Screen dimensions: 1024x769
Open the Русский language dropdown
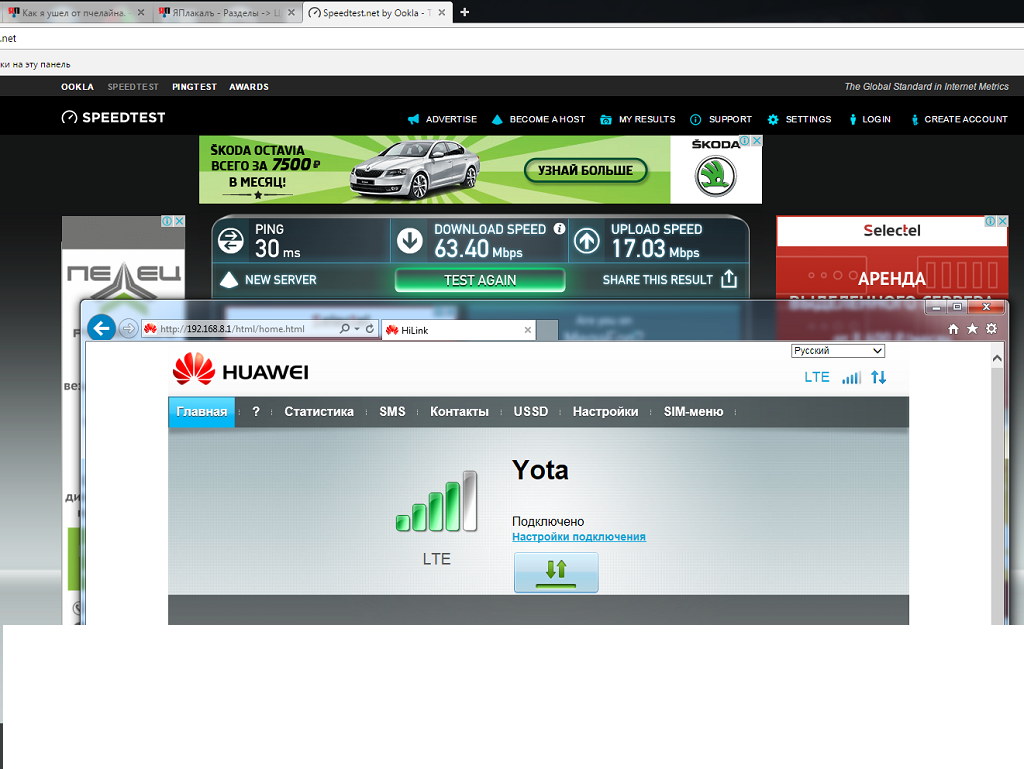pos(838,351)
